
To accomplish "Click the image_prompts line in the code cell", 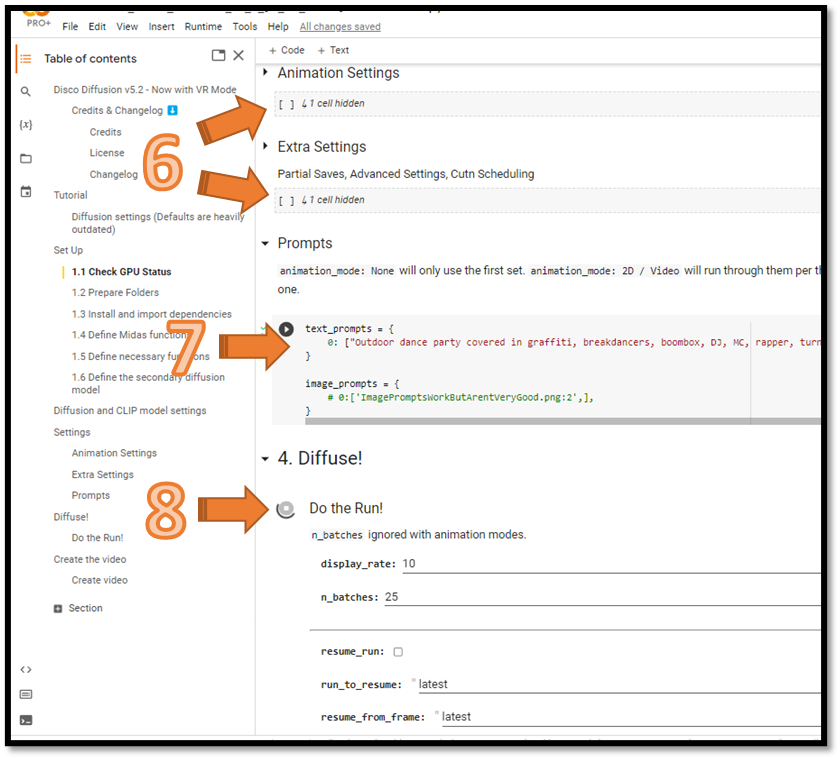I will [x=352, y=384].
